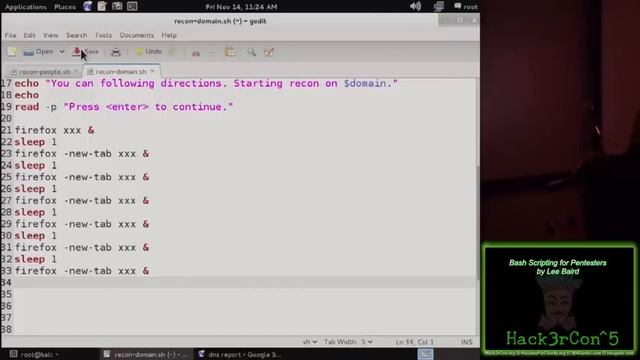Click line 21 firefox xxx &
The height and width of the screenshot is (360, 640).
[54, 131]
